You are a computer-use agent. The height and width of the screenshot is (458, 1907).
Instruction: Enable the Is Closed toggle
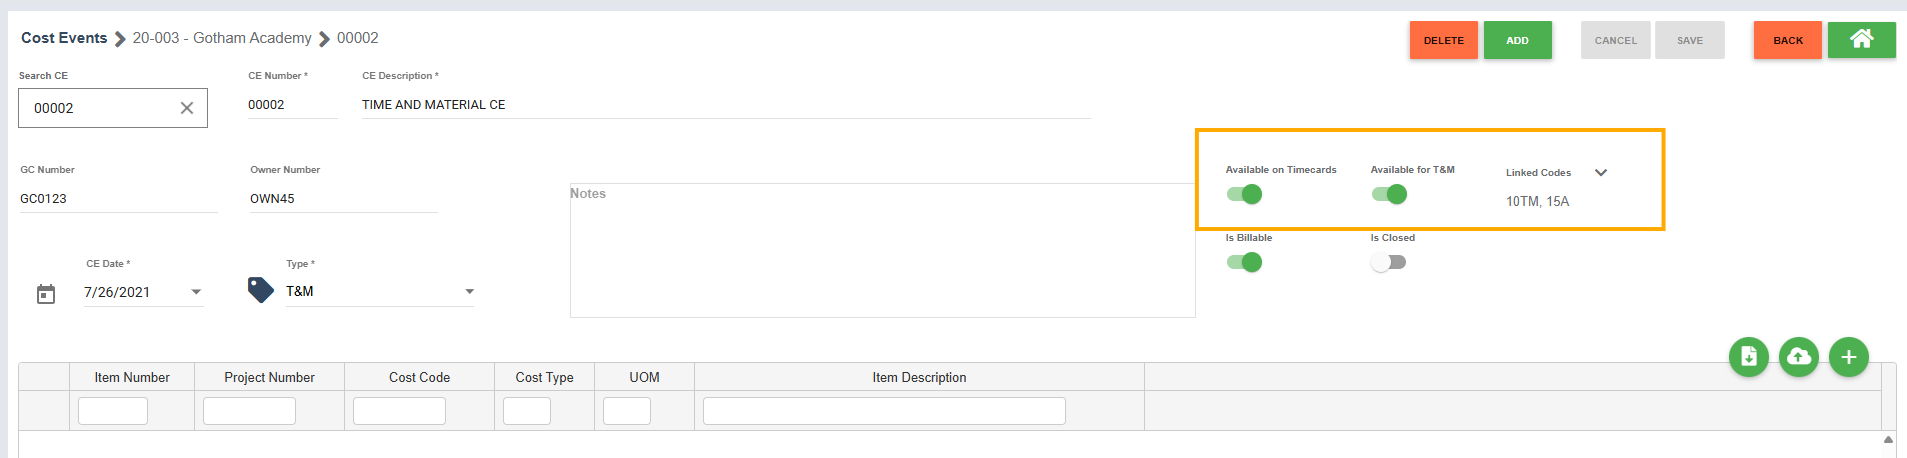(1389, 262)
